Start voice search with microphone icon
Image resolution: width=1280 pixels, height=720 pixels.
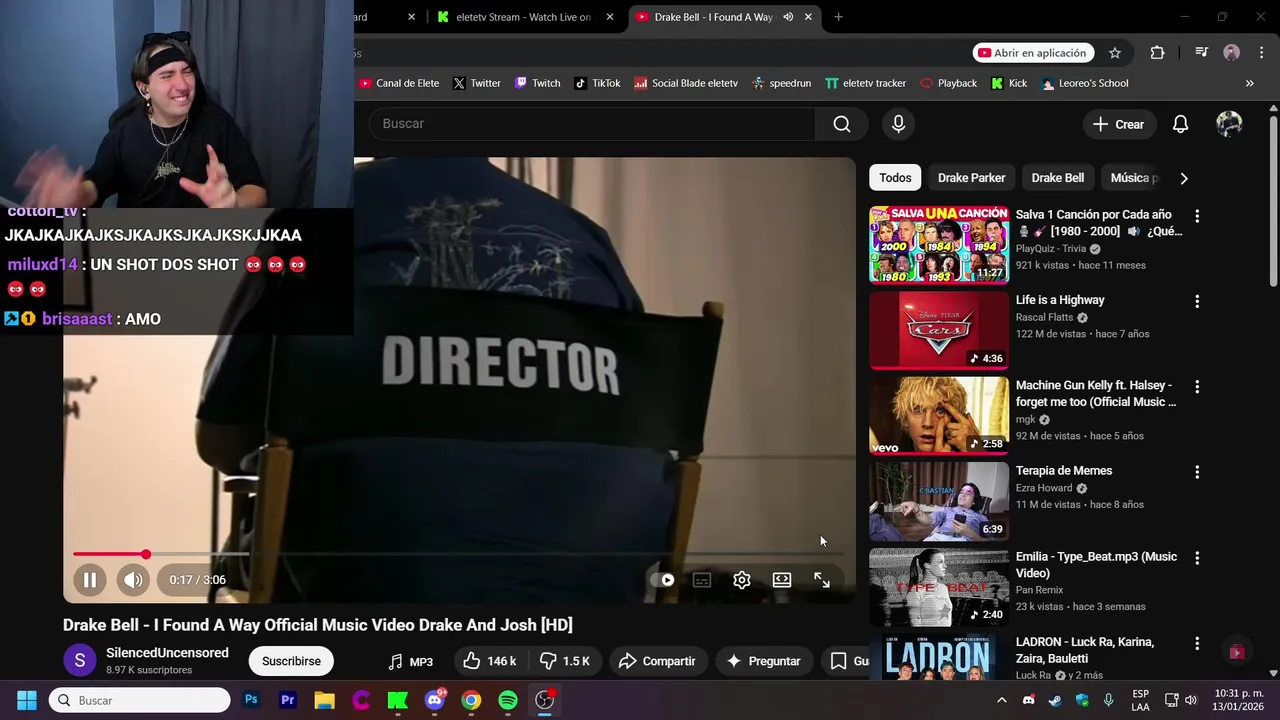pos(898,124)
